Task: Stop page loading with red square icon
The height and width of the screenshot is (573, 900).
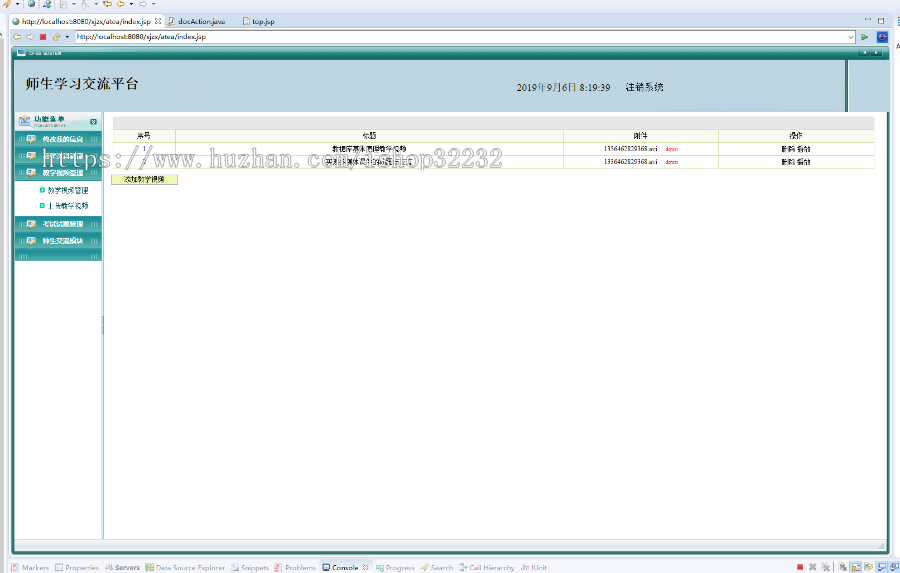Action: tap(43, 37)
